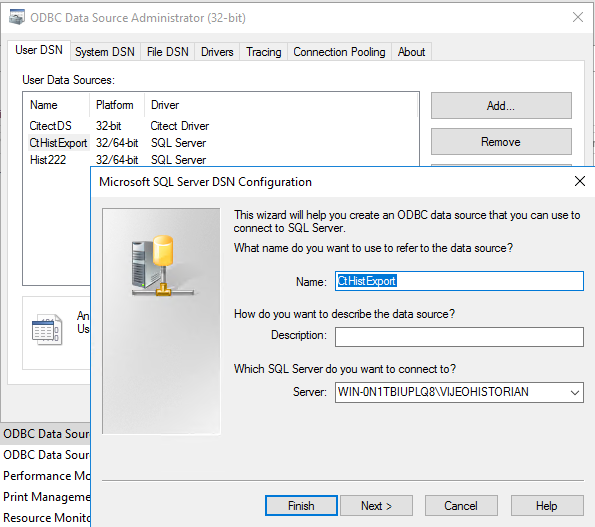Select the second ODBC Data Sources entry
595x527 pixels.
pos(46,455)
